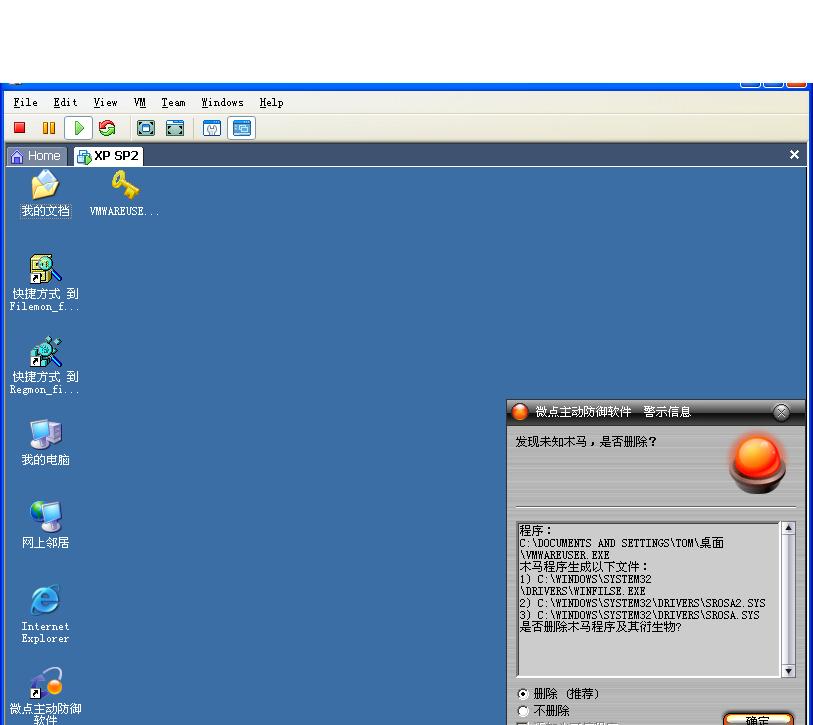Click the green Power On play button
The width and height of the screenshot is (813, 725).
78,128
